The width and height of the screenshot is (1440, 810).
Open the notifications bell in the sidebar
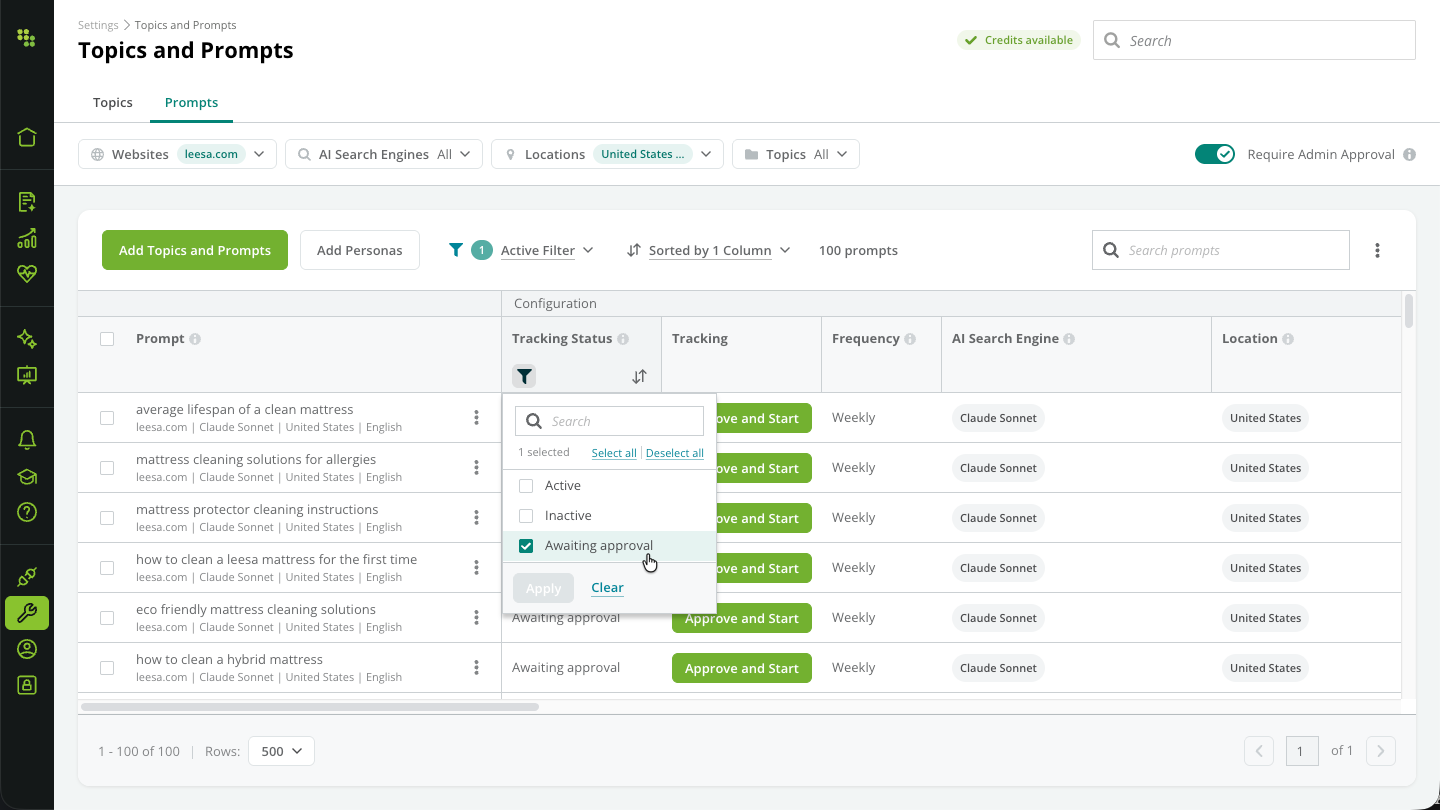[x=27, y=440]
